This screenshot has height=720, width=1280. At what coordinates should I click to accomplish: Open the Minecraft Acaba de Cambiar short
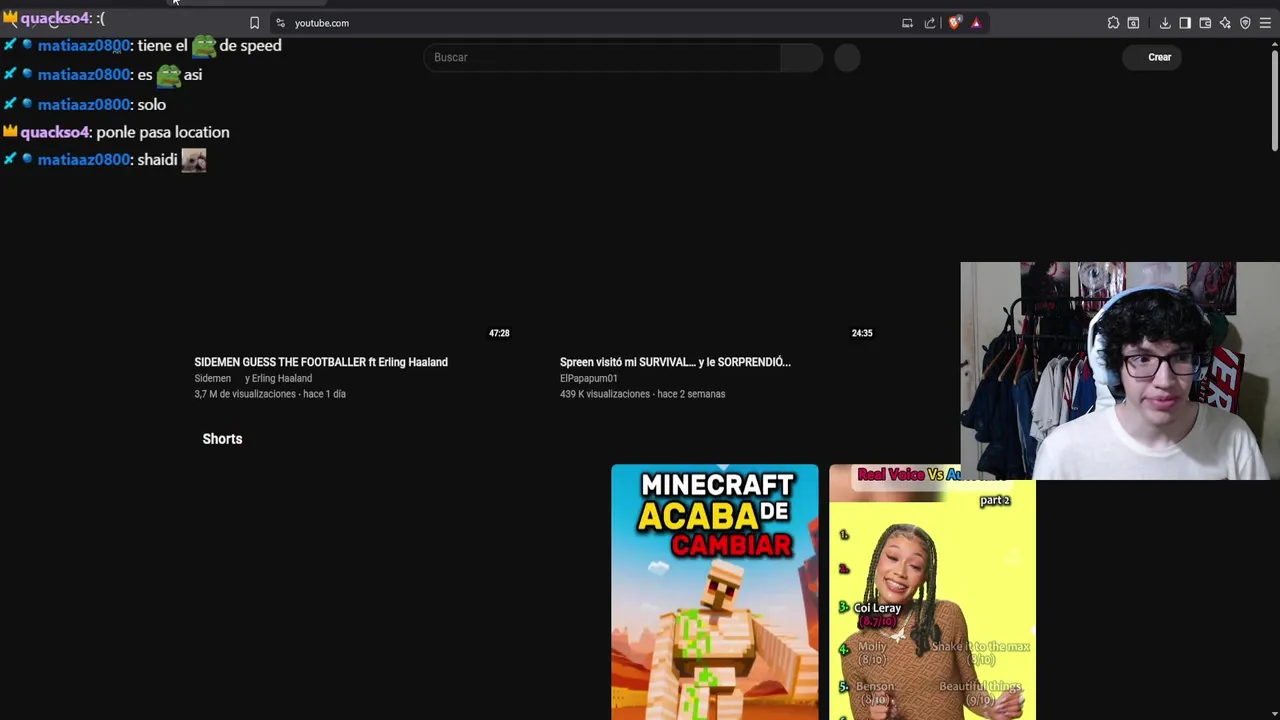[x=714, y=592]
